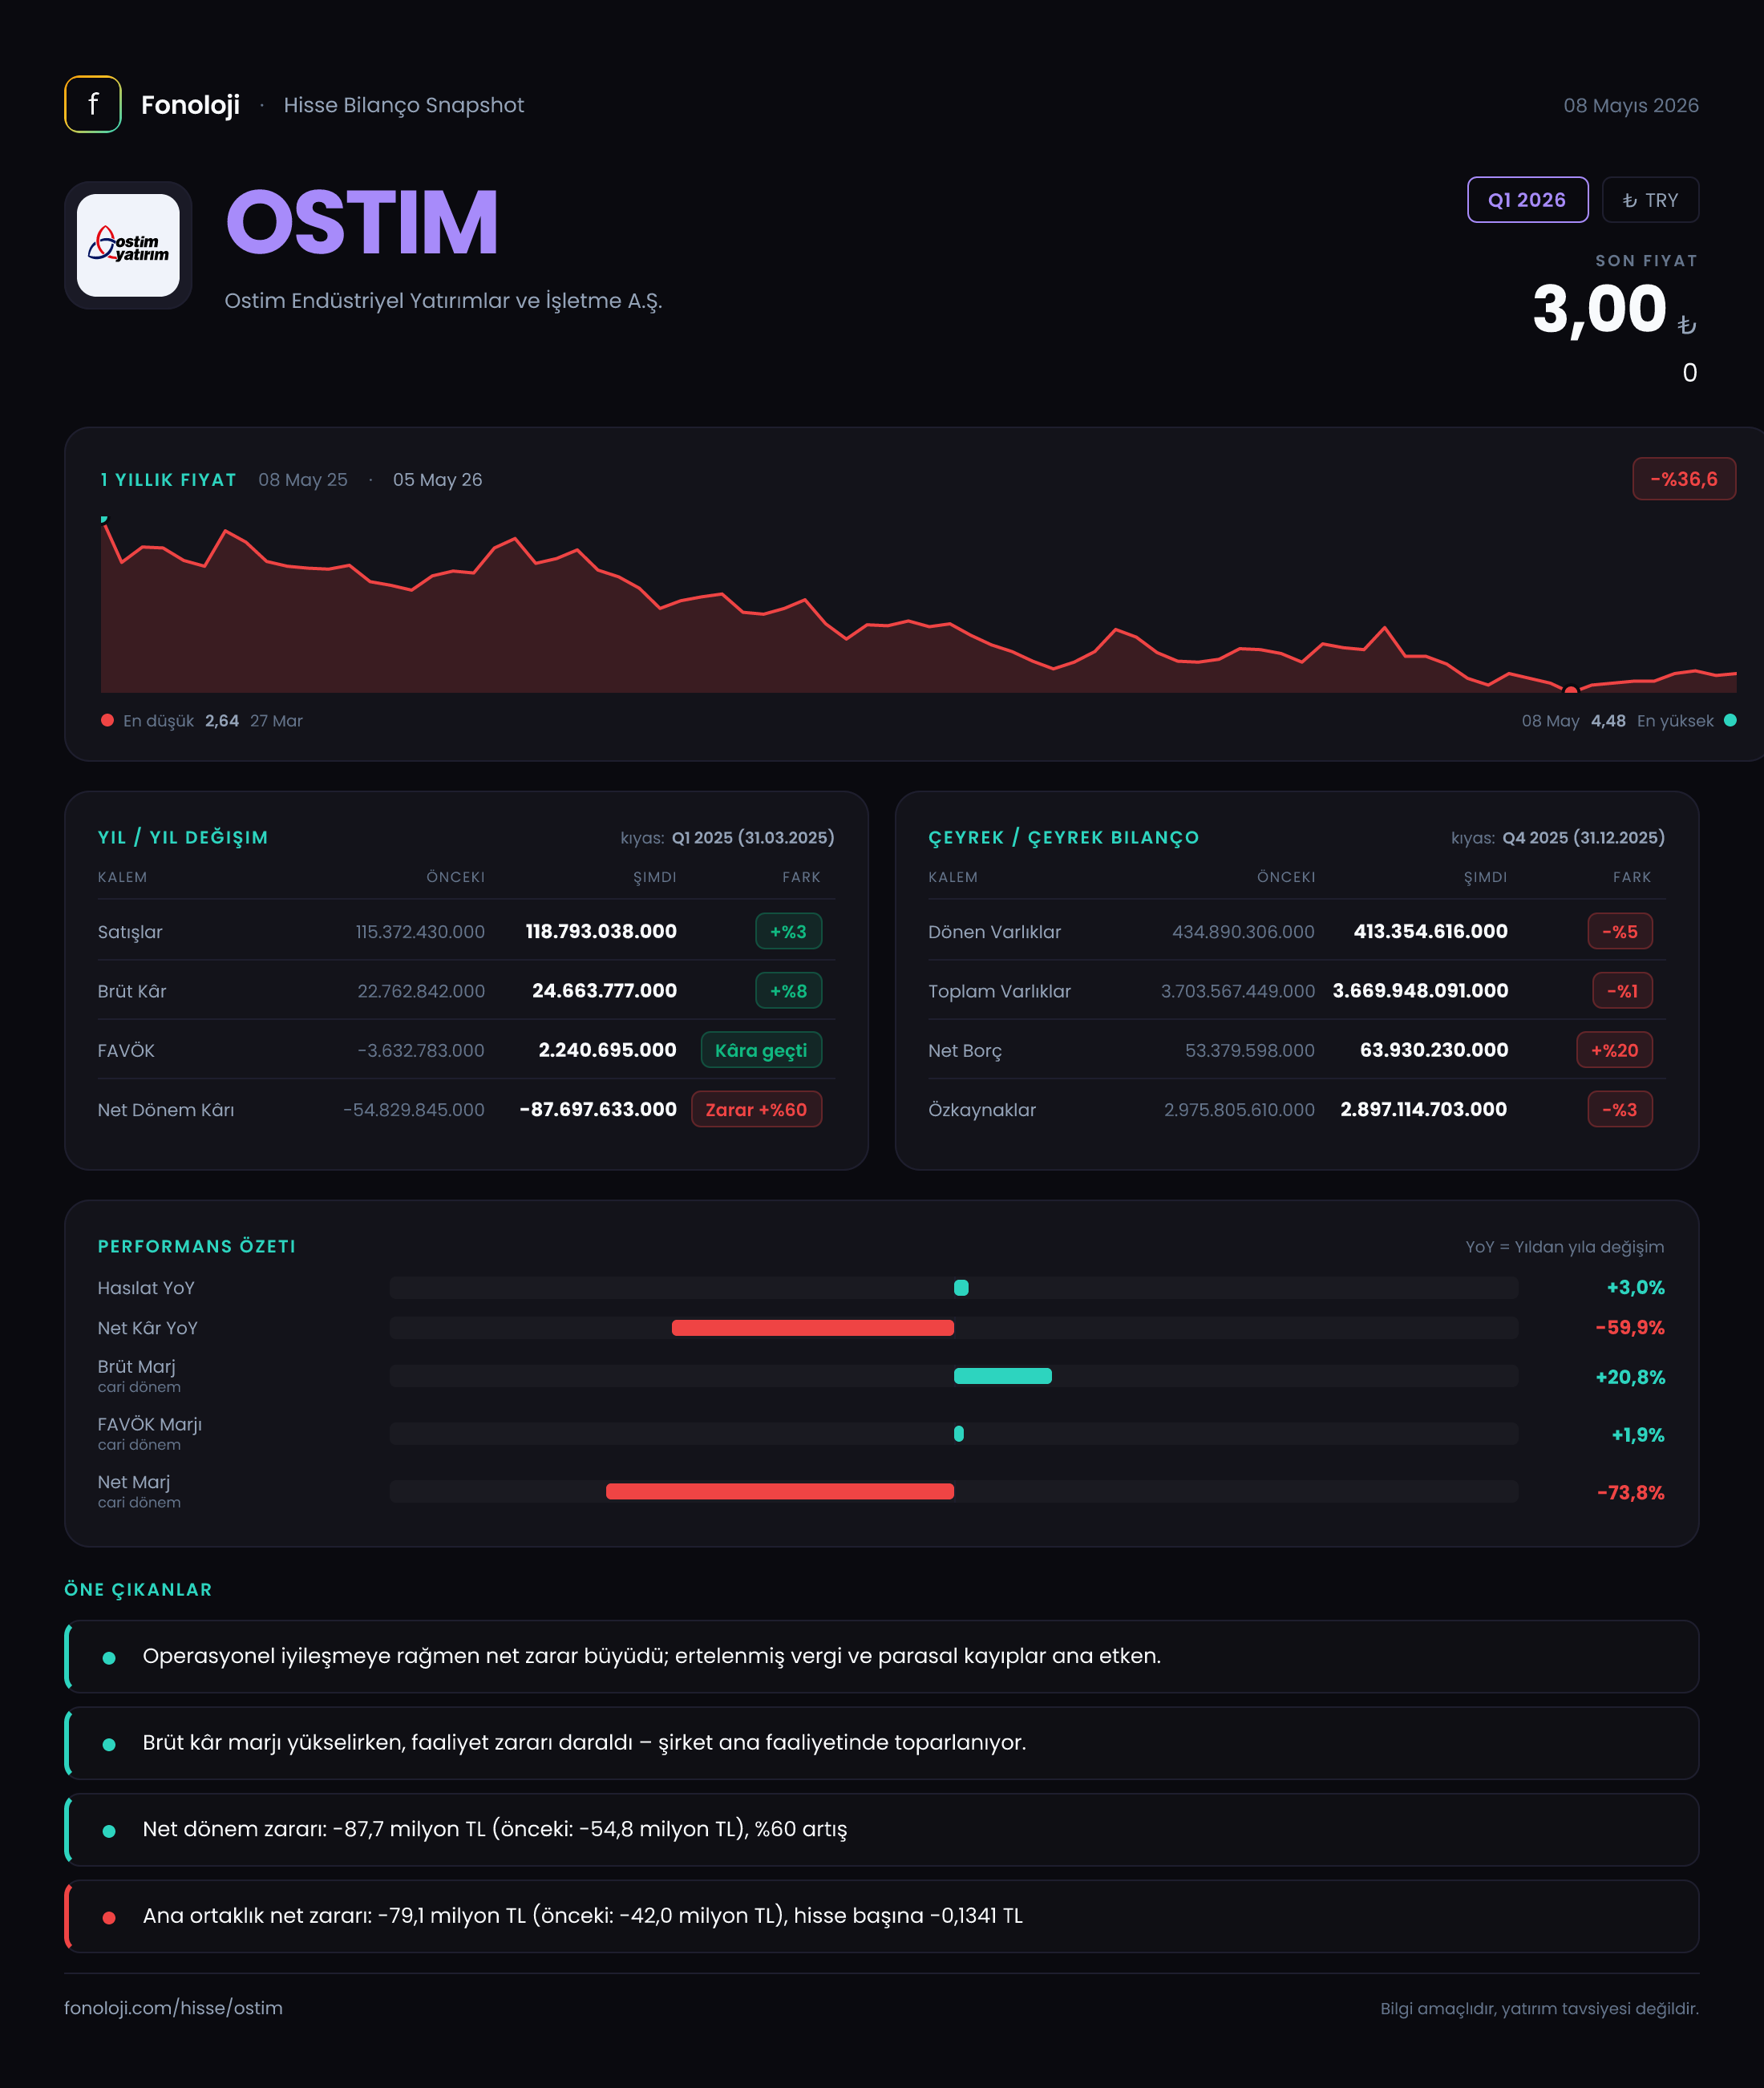Click the lowest price value 2,64
1764x2088 pixels.
click(222, 720)
